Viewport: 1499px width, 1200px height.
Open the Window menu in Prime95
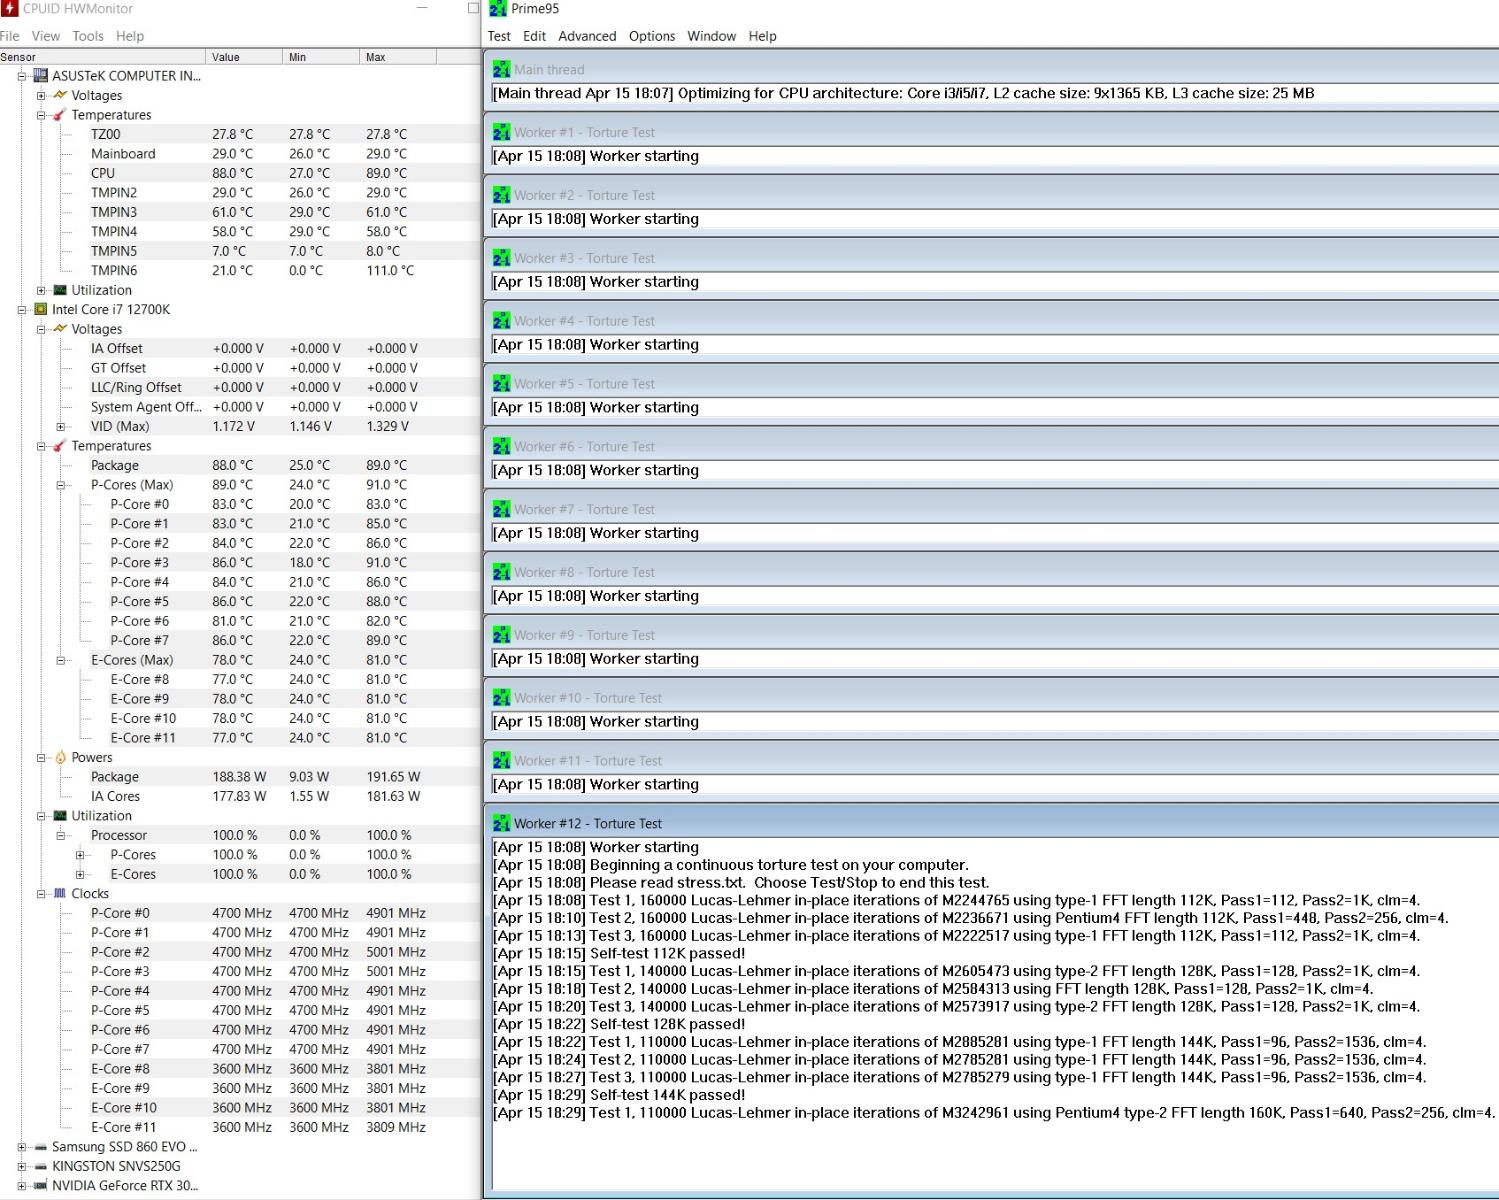(x=712, y=36)
